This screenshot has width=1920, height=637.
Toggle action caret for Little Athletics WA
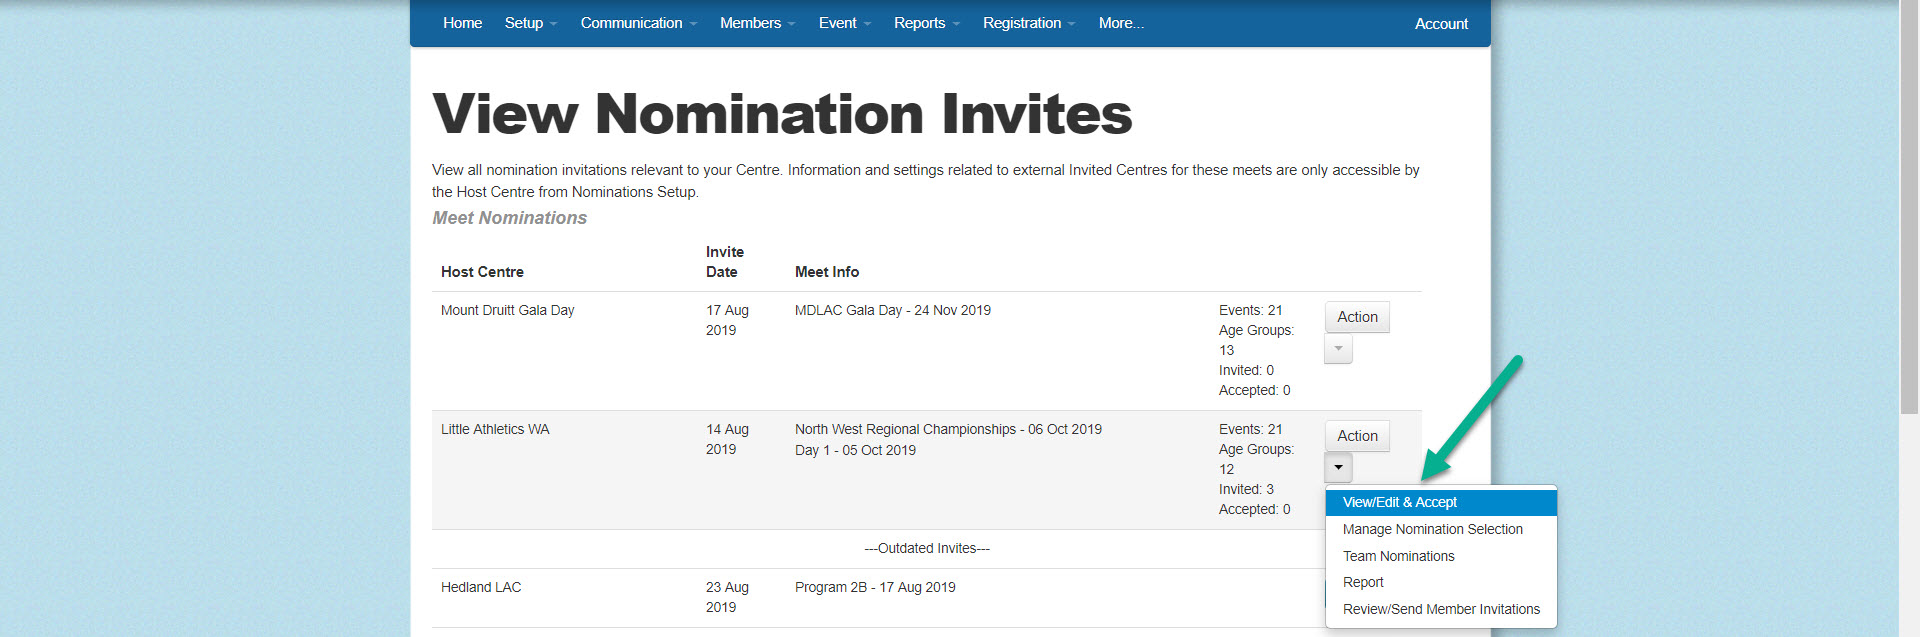pos(1338,468)
